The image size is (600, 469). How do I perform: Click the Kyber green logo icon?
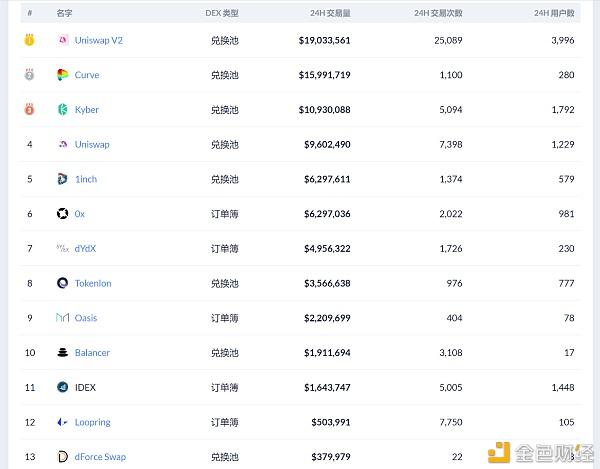63,110
